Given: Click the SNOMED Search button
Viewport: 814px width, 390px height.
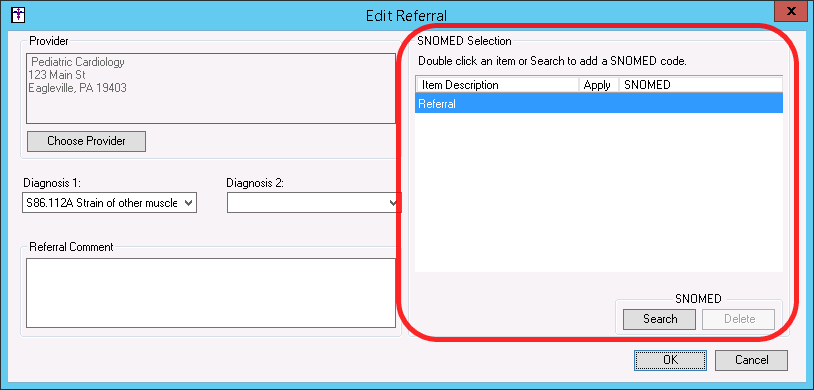Looking at the screenshot, I should pyautogui.click(x=660, y=319).
